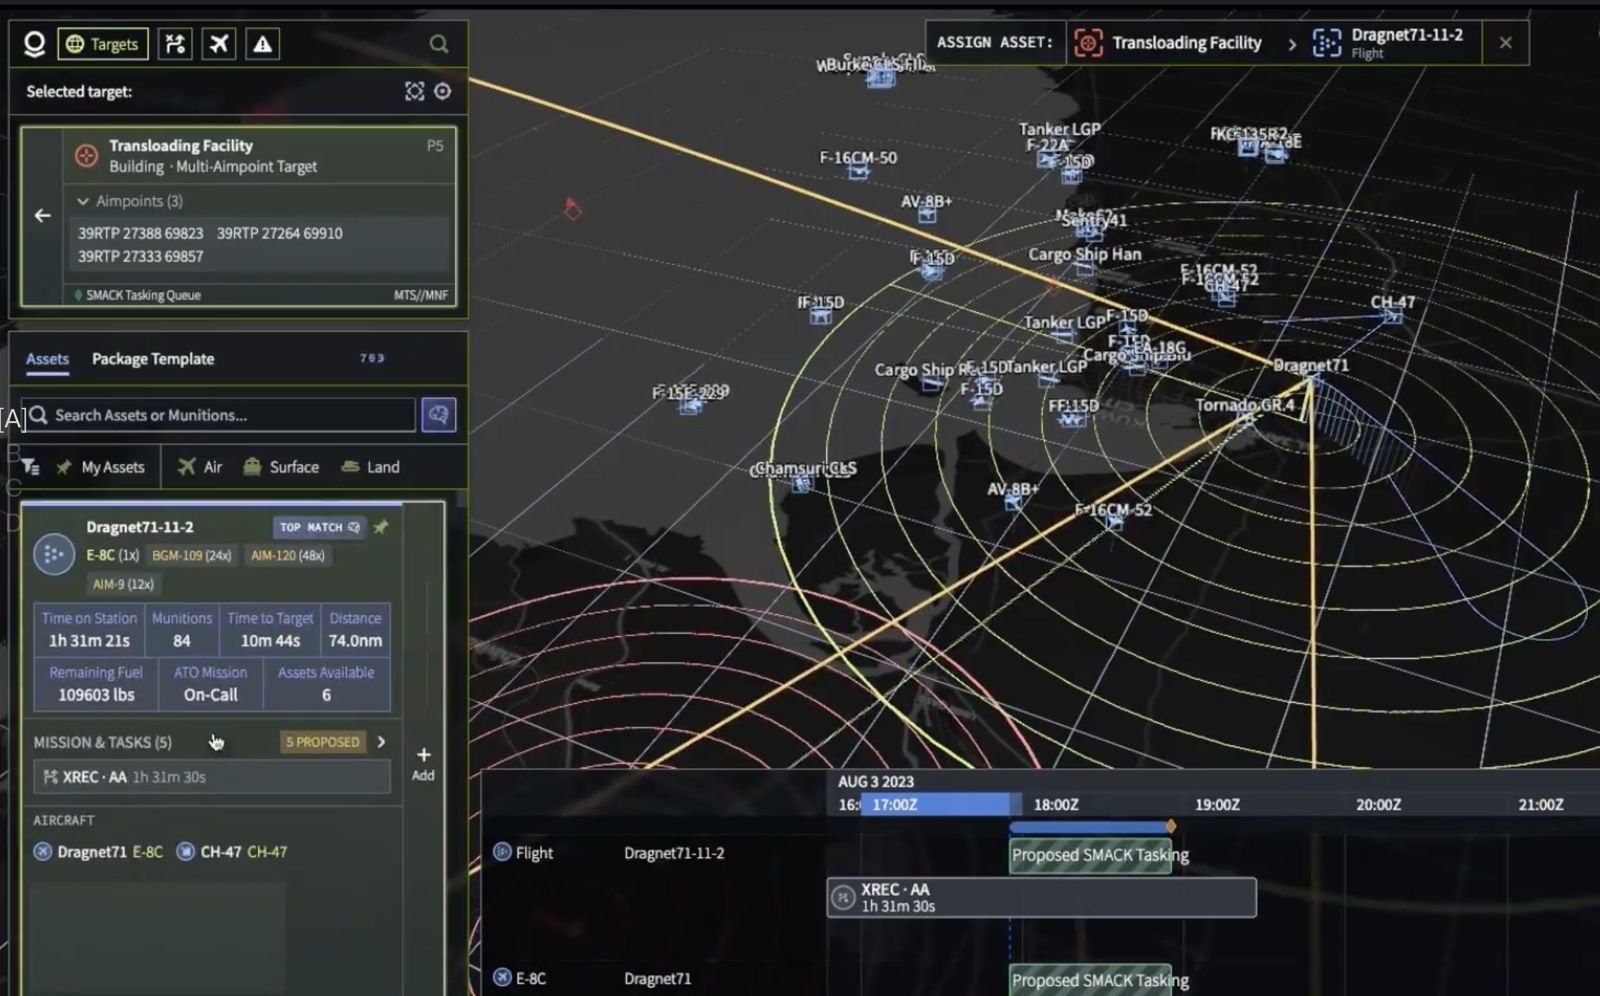Click the BGM-109 (24x) munition tag
The width and height of the screenshot is (1600, 996).
pyautogui.click(x=191, y=555)
